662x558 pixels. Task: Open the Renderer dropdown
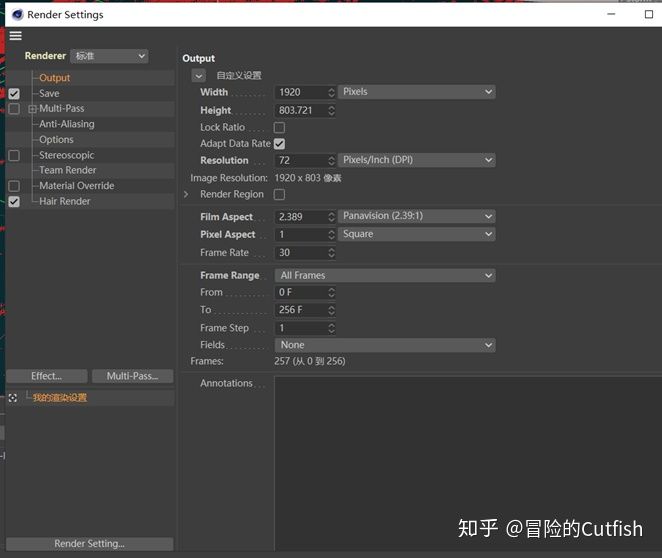[109, 56]
